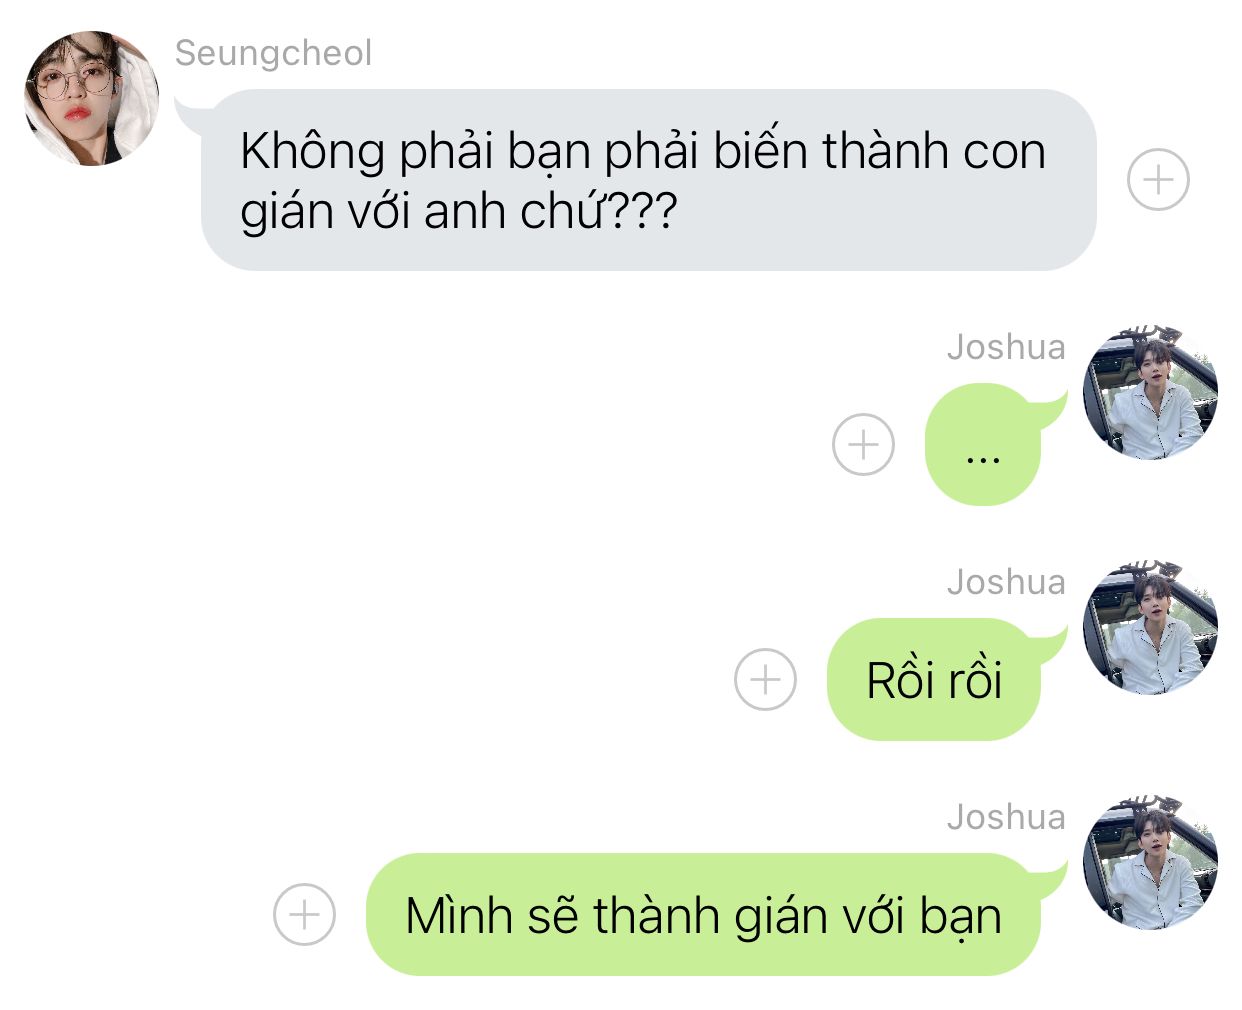Tap the plus icon next to the "..." bubble
The width and height of the screenshot is (1242, 1010).
(x=863, y=444)
